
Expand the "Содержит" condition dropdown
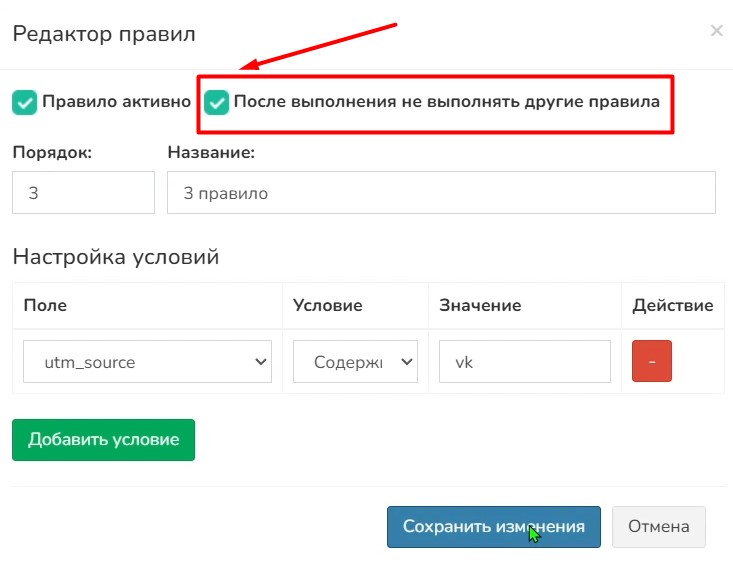tap(355, 362)
